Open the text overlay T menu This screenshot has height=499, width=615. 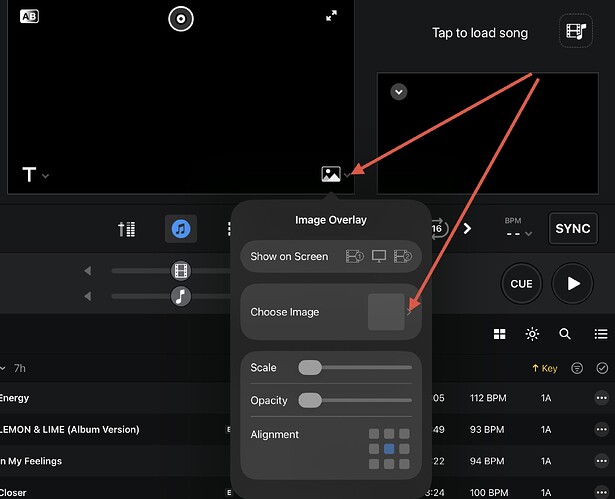click(31, 175)
